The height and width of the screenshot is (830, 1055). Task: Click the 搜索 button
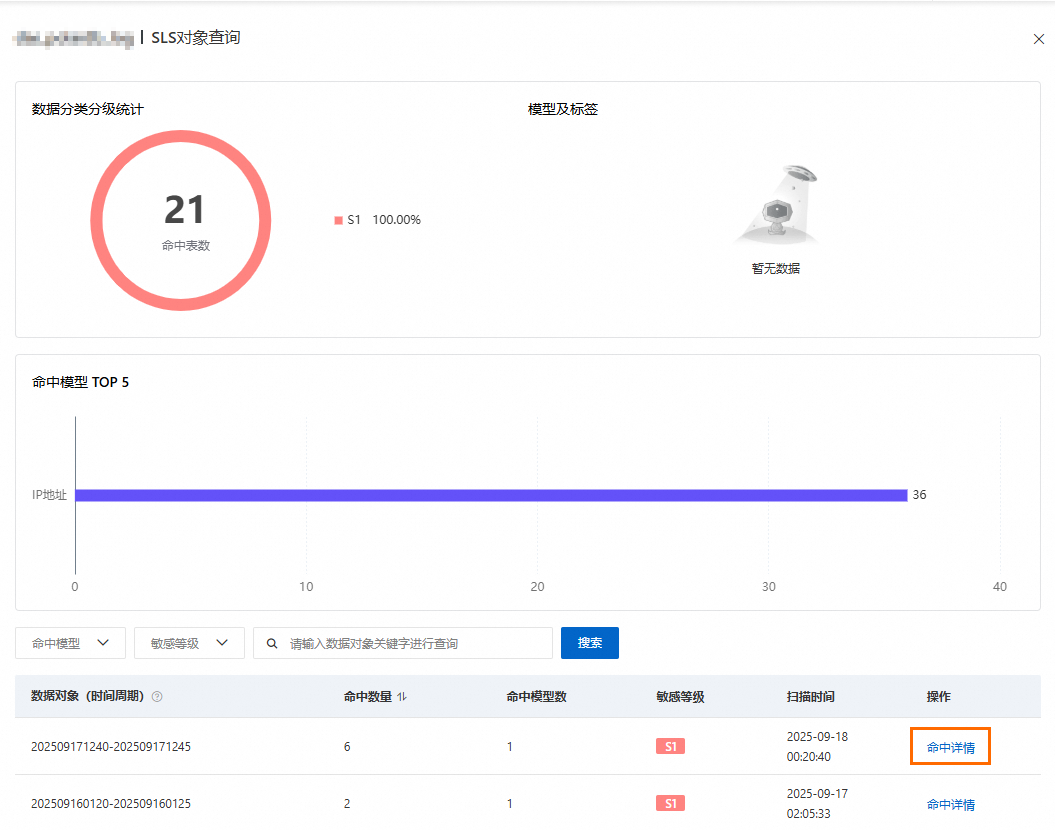(589, 643)
